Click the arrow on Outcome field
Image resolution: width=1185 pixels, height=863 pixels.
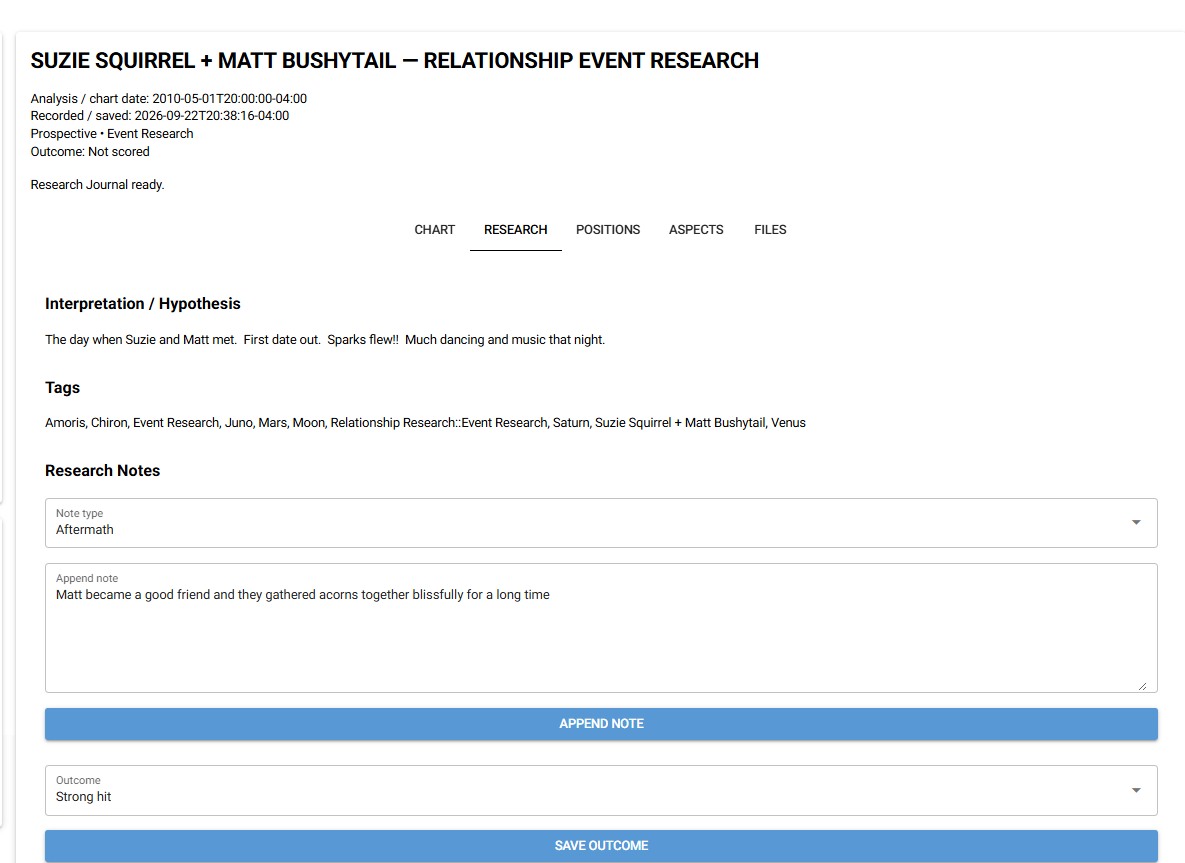(1136, 790)
